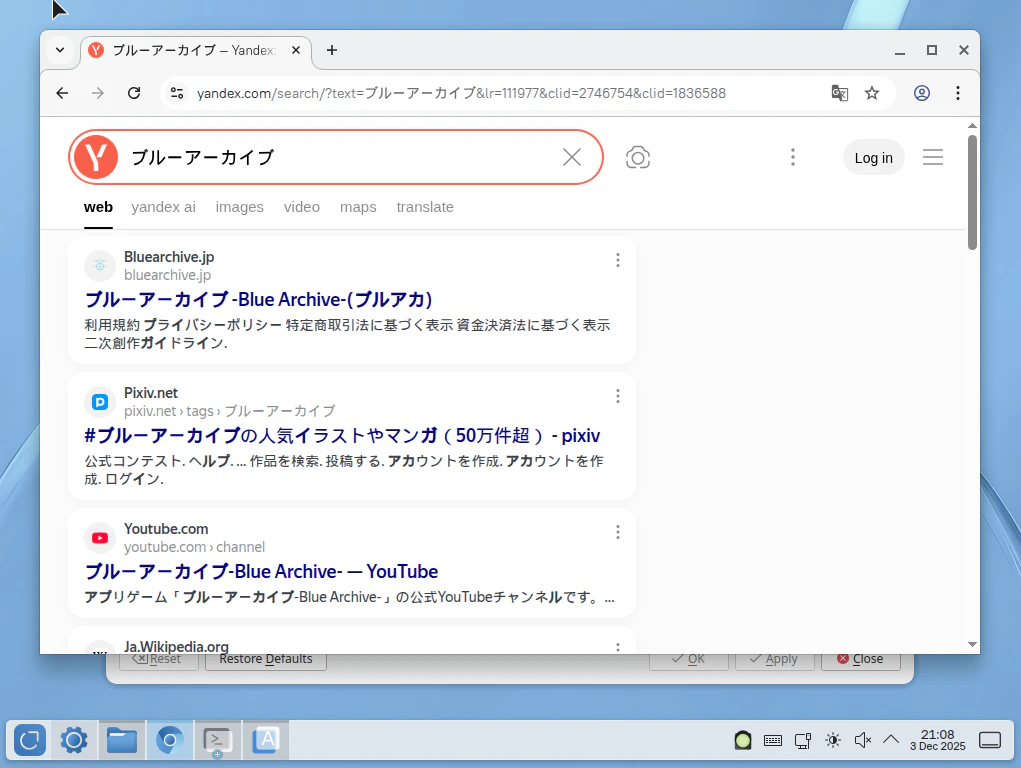Open the terminal from the taskbar
The width and height of the screenshot is (1021, 768).
pos(217,741)
